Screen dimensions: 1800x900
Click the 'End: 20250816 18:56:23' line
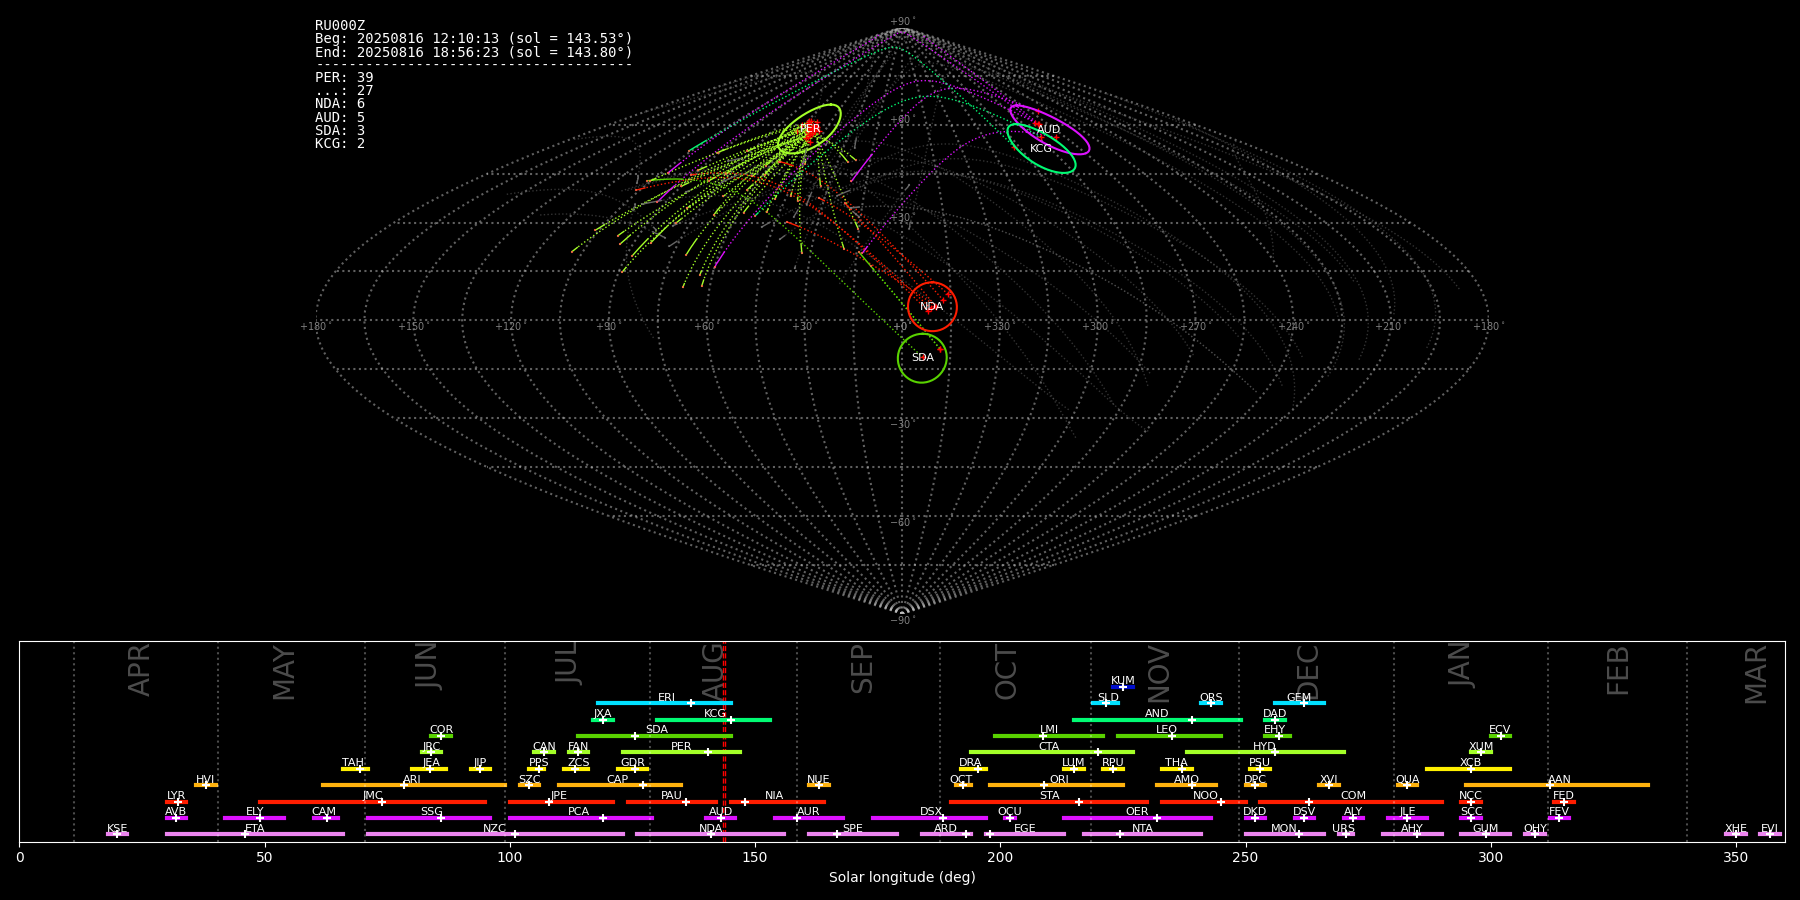tap(474, 52)
